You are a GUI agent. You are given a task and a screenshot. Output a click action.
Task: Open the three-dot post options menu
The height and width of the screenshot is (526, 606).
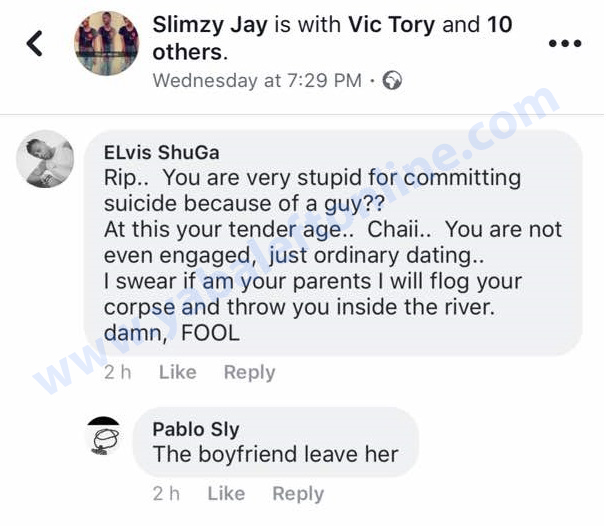(x=565, y=44)
